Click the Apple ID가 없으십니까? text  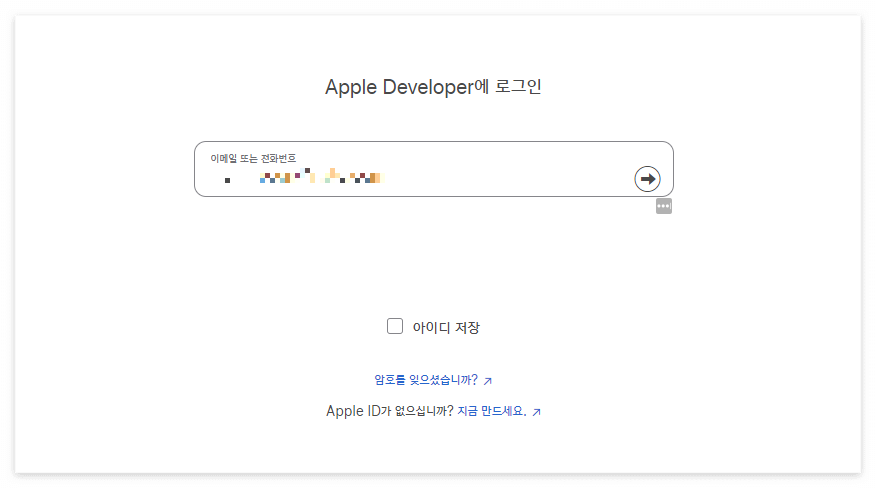pos(389,411)
